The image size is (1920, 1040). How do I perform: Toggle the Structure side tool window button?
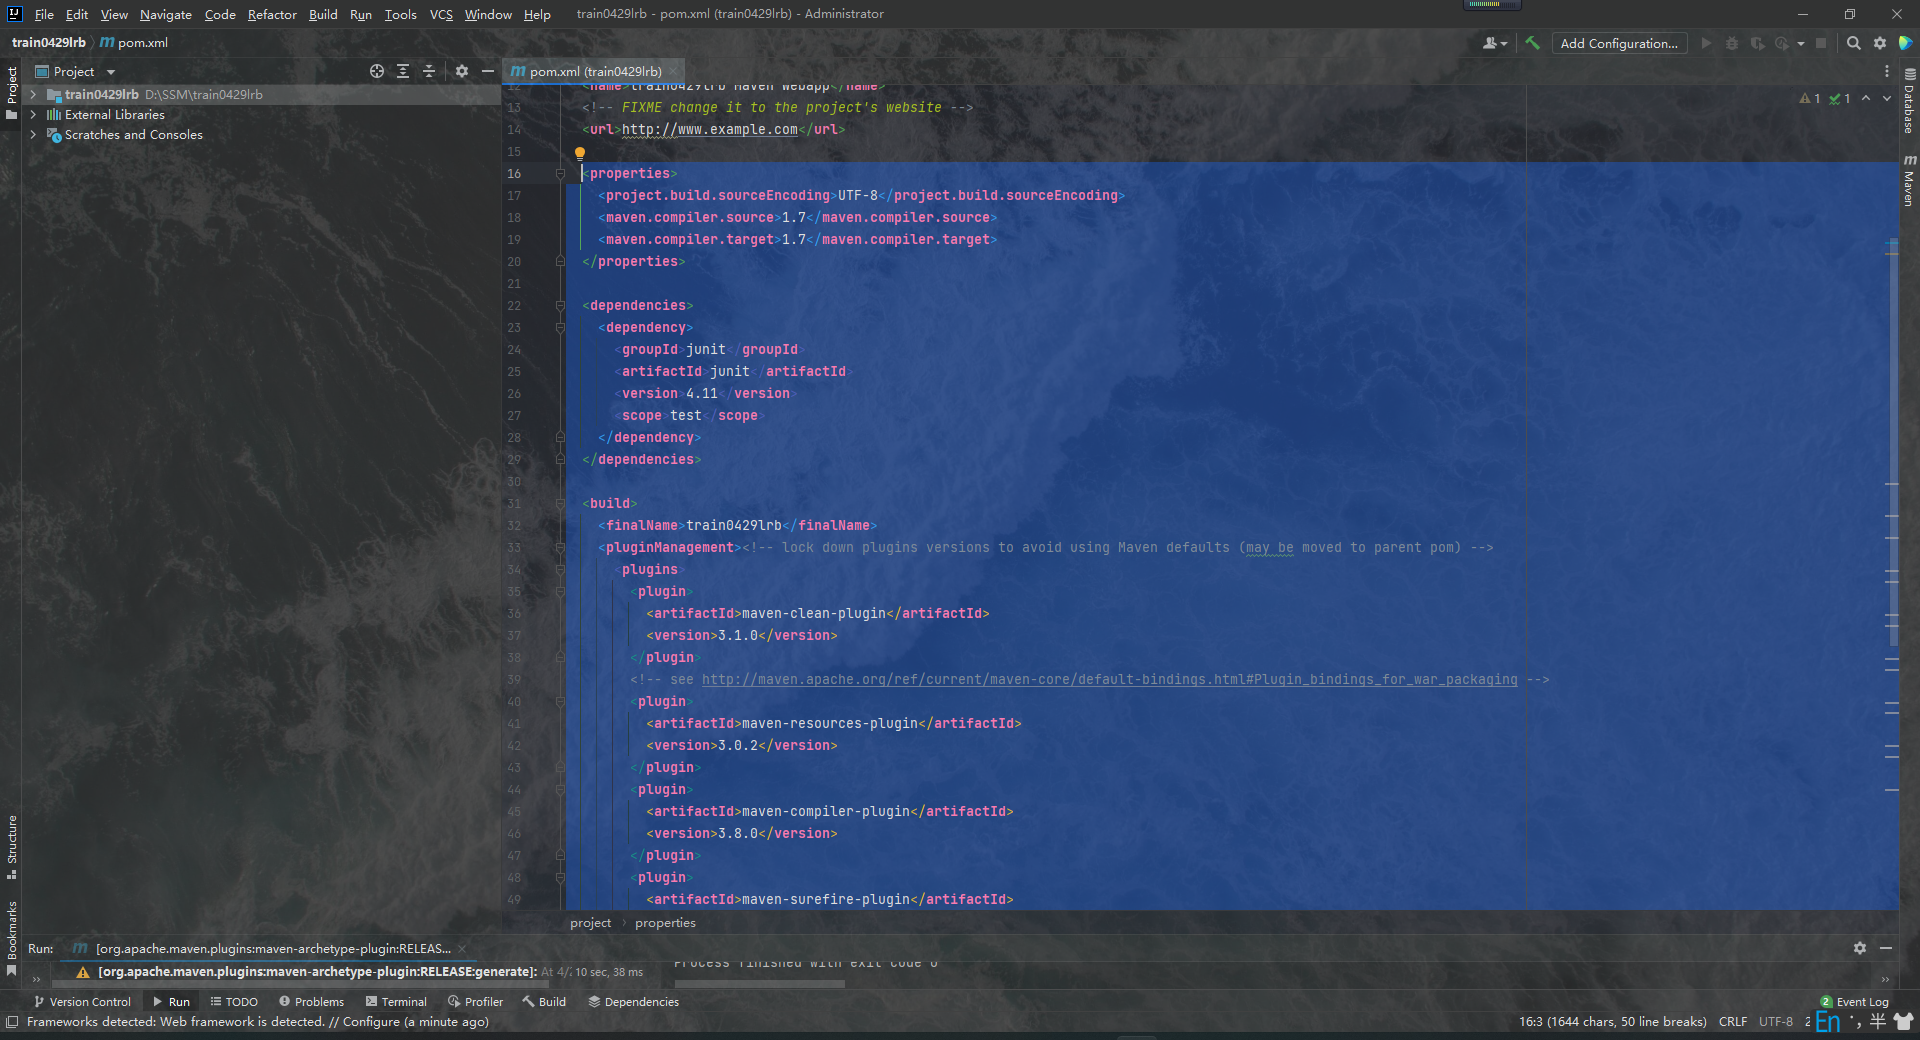pos(11,847)
